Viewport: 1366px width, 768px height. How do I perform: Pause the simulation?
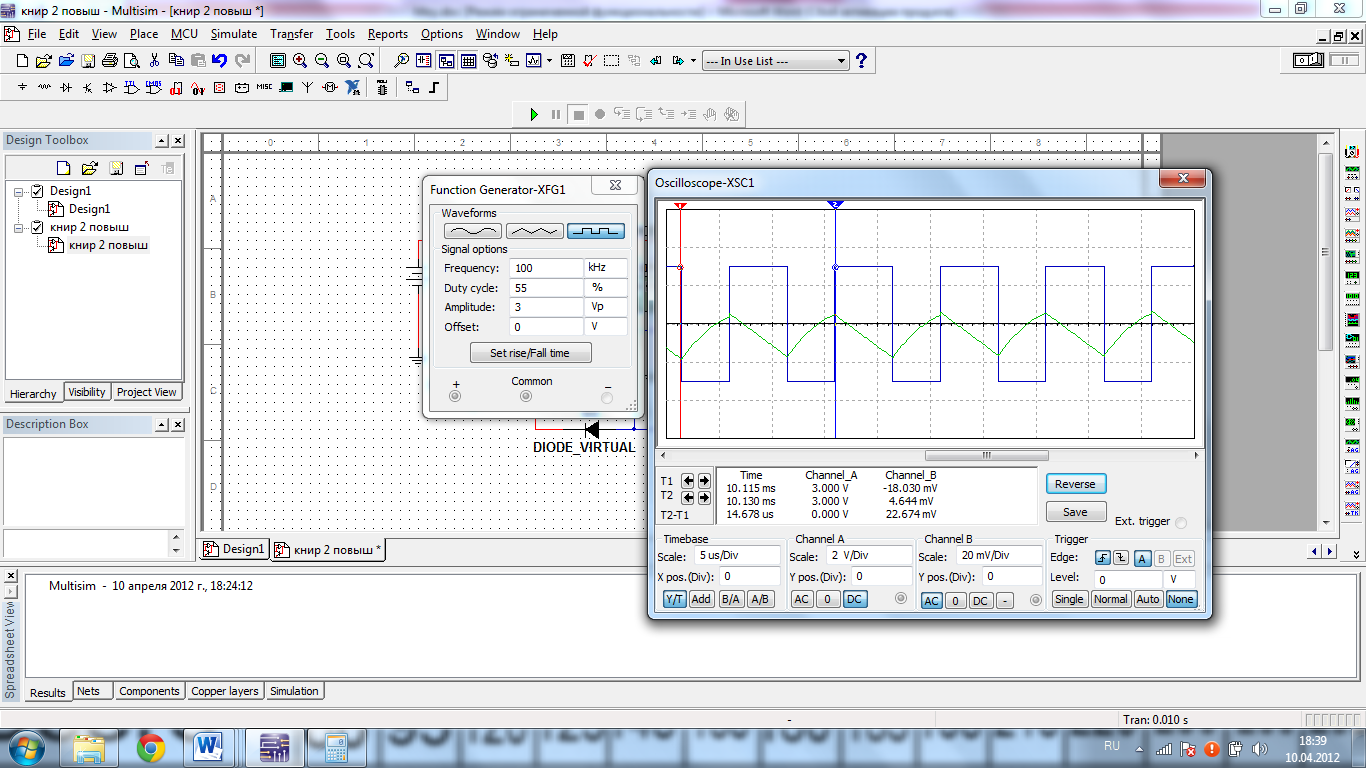(556, 114)
